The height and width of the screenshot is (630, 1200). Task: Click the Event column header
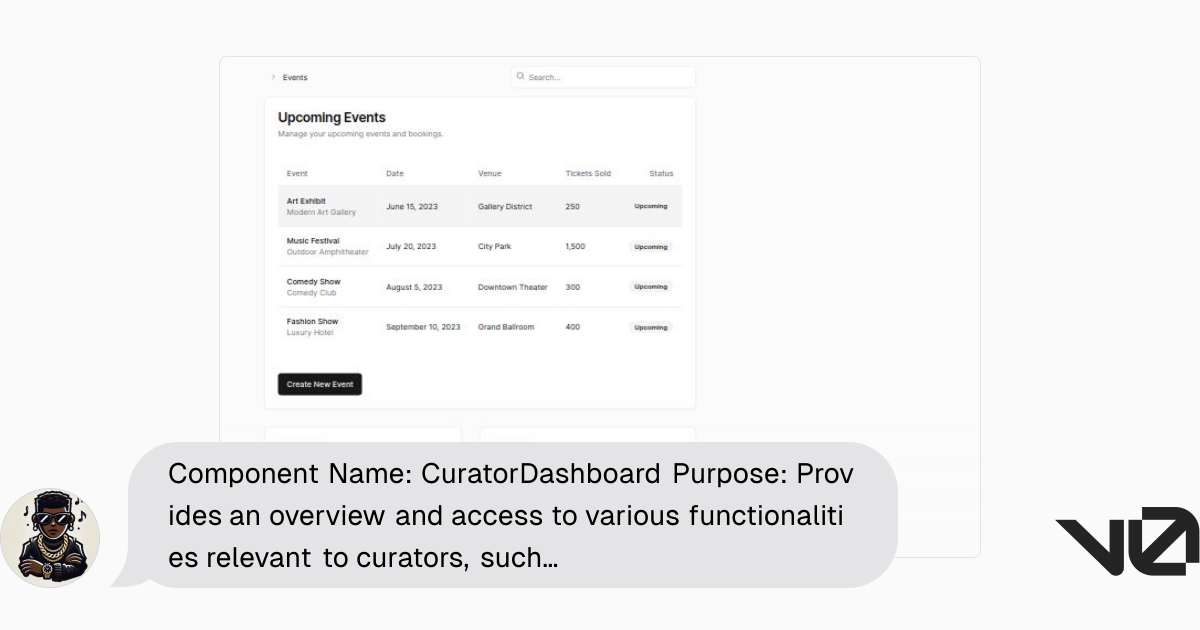click(x=297, y=173)
